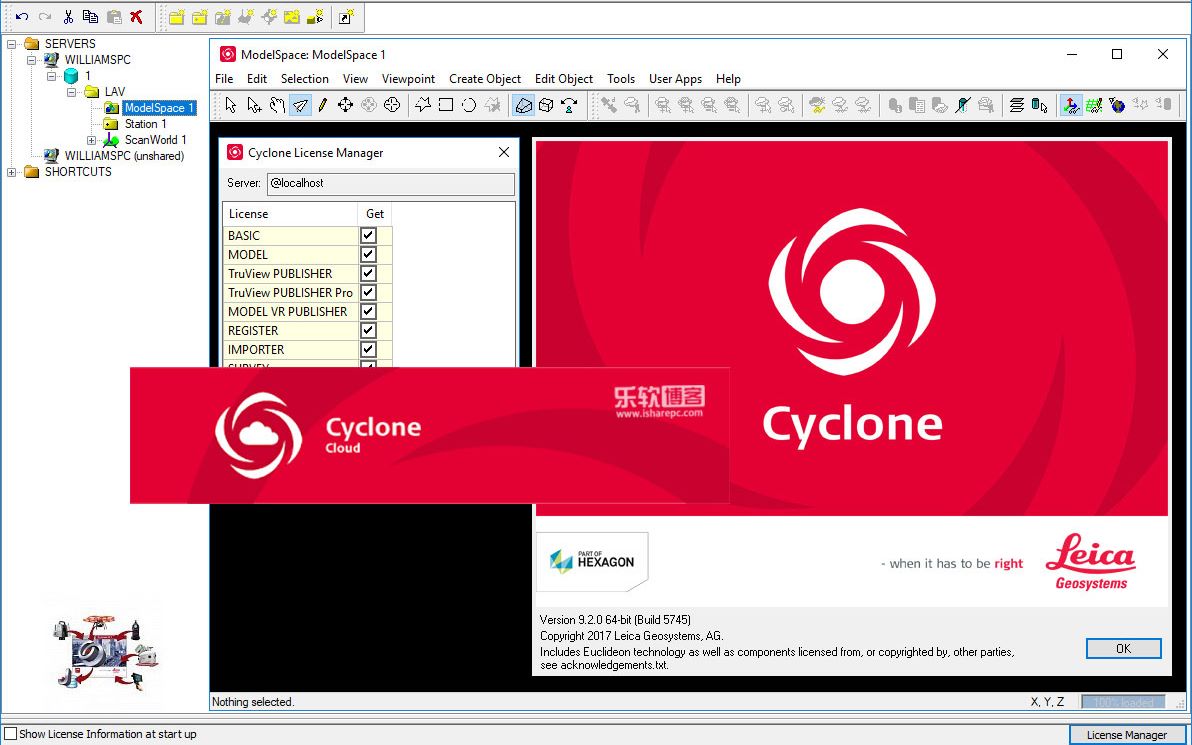This screenshot has height=745, width=1192.
Task: Collapse the LAV folder node
Action: click(x=72, y=92)
